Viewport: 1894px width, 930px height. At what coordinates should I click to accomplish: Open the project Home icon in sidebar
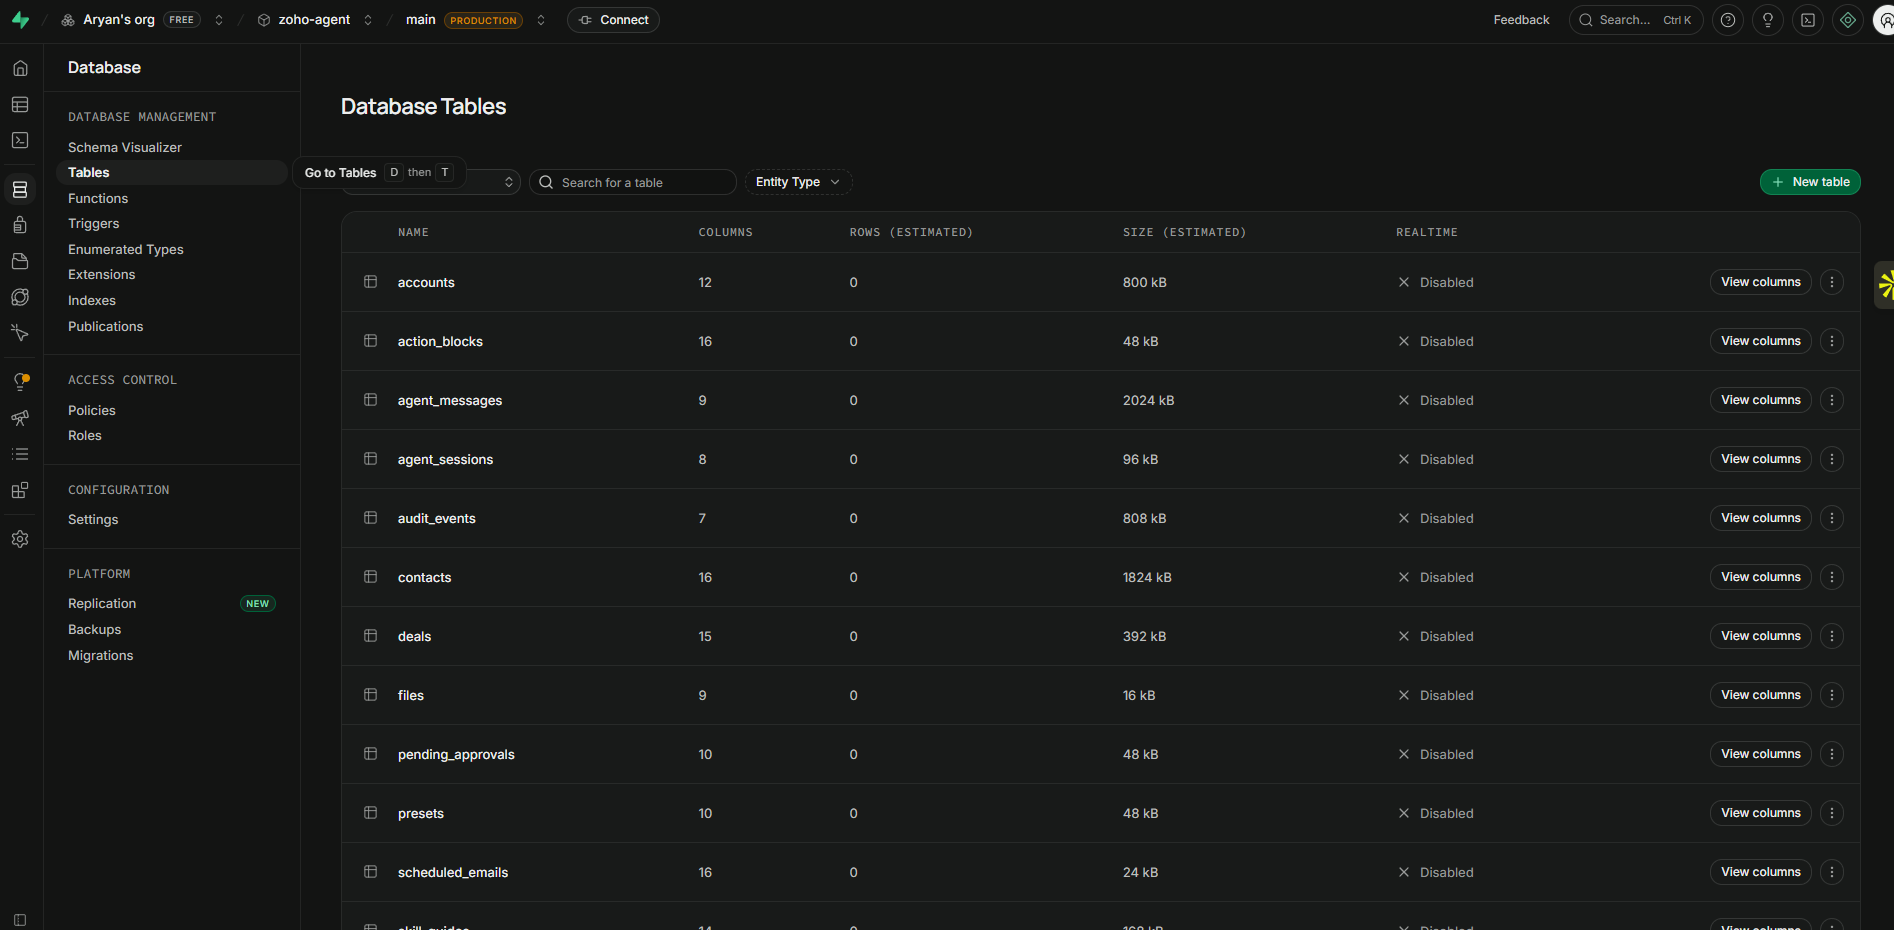tap(20, 68)
